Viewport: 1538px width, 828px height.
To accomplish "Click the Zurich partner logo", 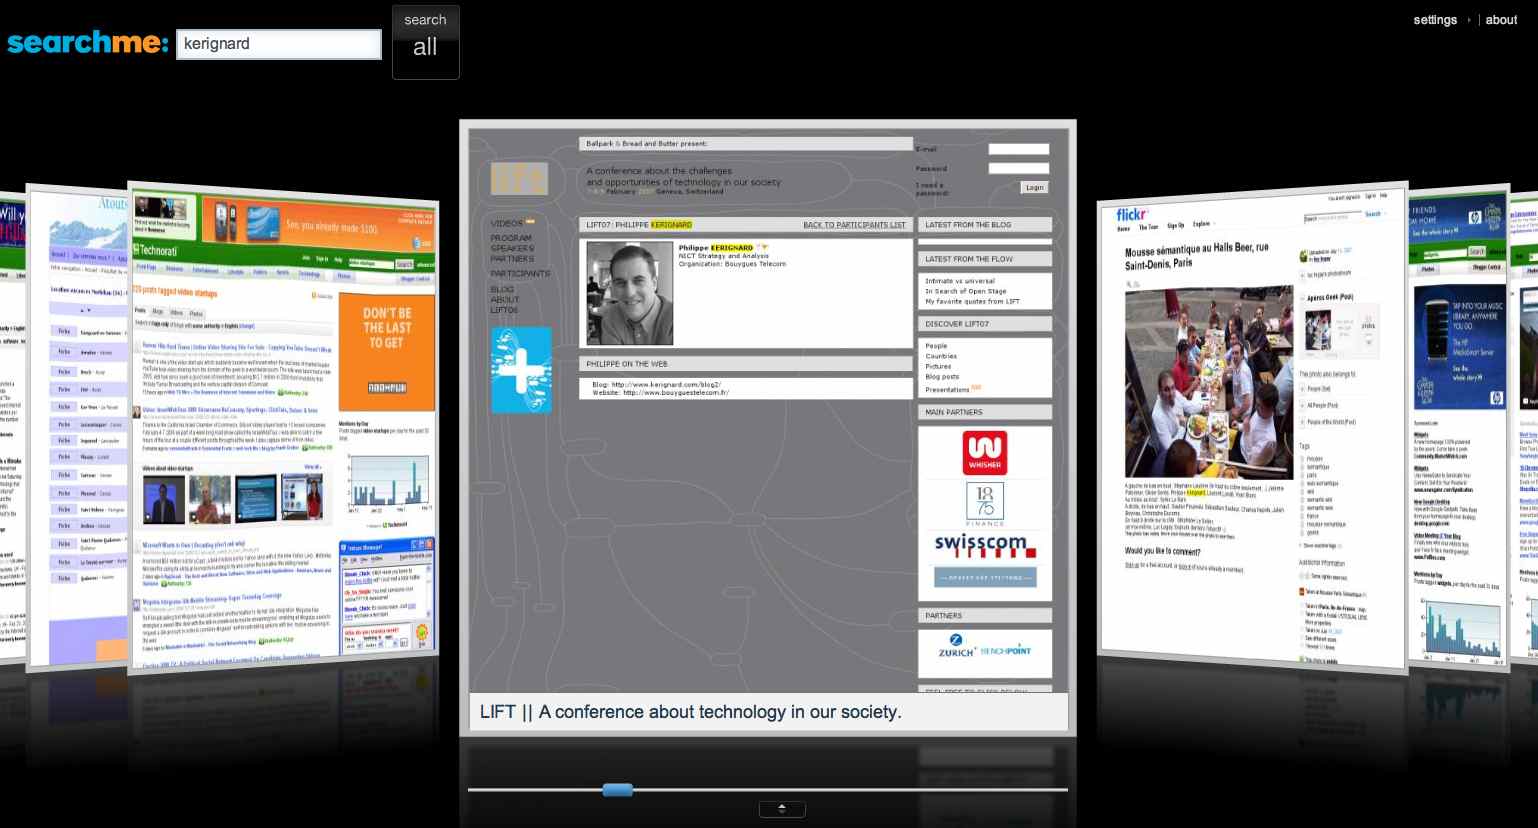I will pos(957,646).
